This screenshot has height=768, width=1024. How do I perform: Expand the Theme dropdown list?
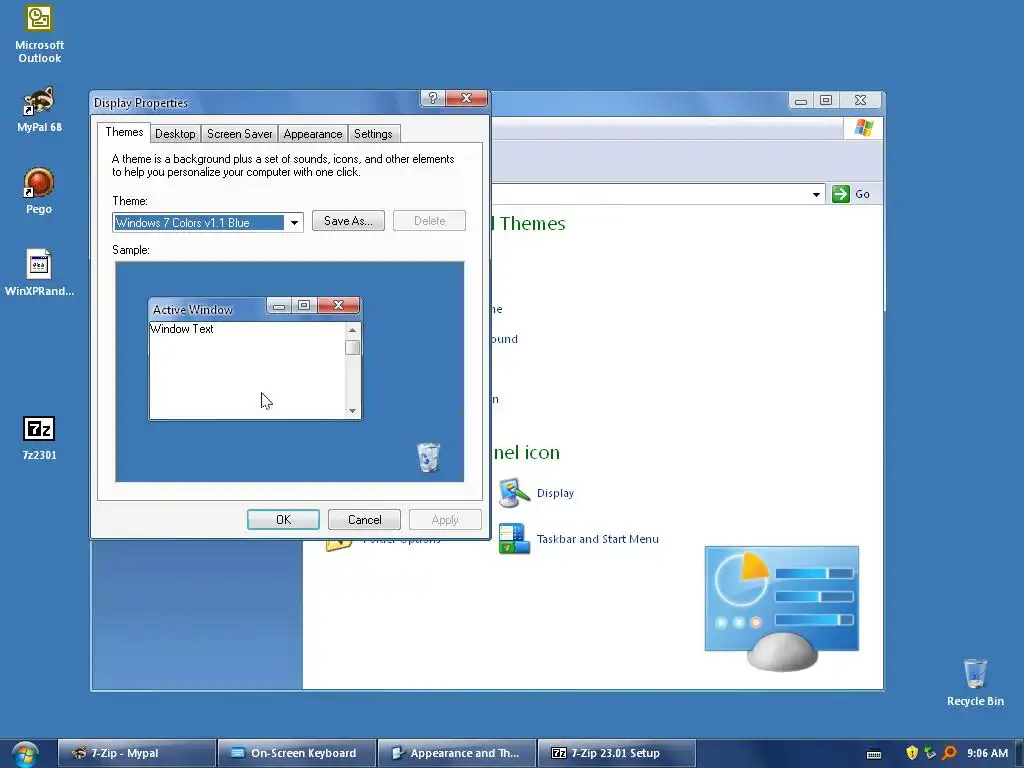(295, 223)
